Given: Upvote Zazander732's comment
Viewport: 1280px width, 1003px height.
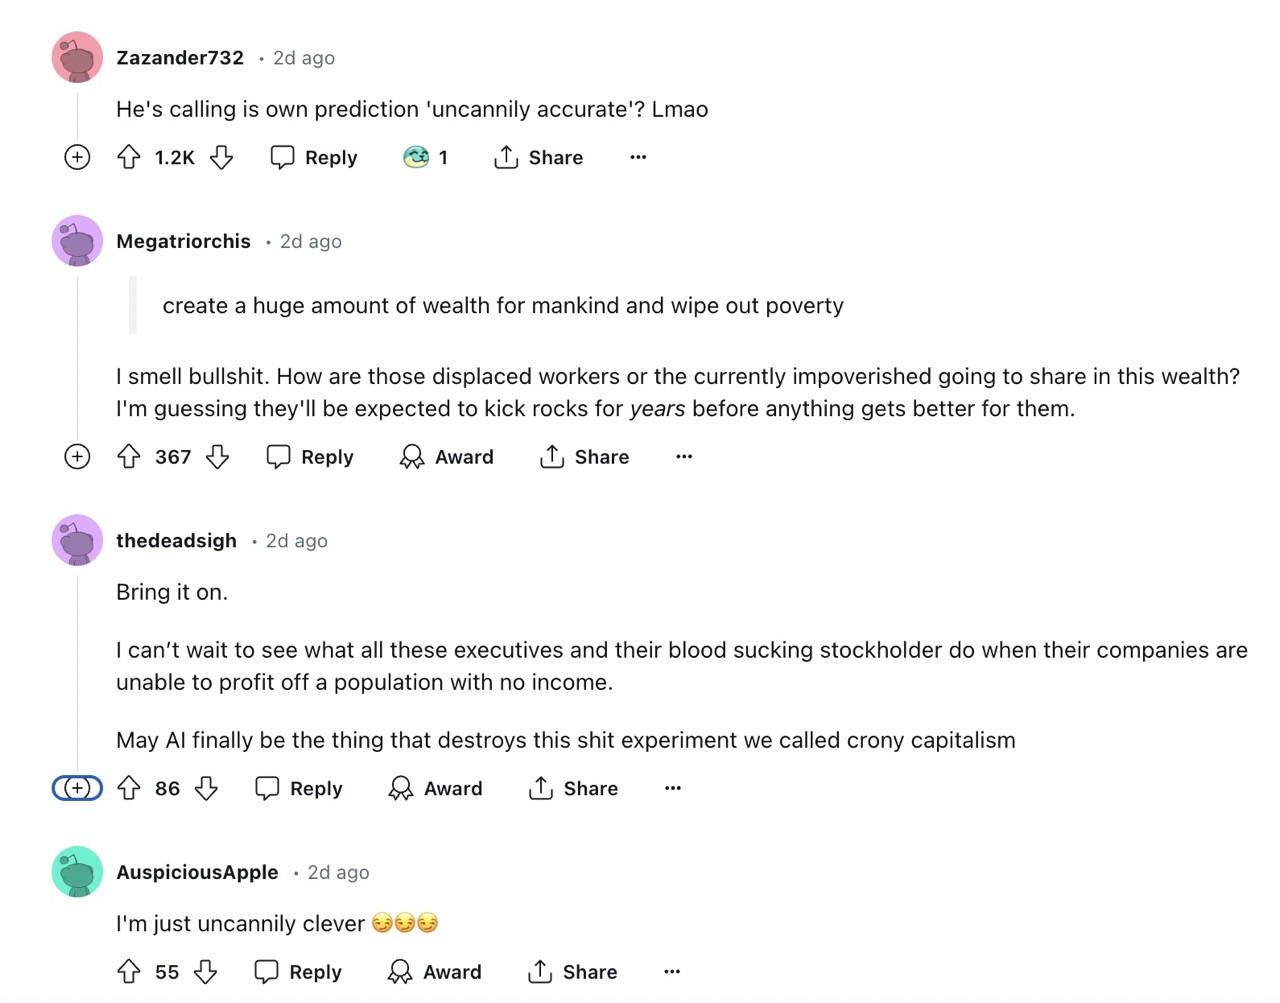Looking at the screenshot, I should 128,157.
